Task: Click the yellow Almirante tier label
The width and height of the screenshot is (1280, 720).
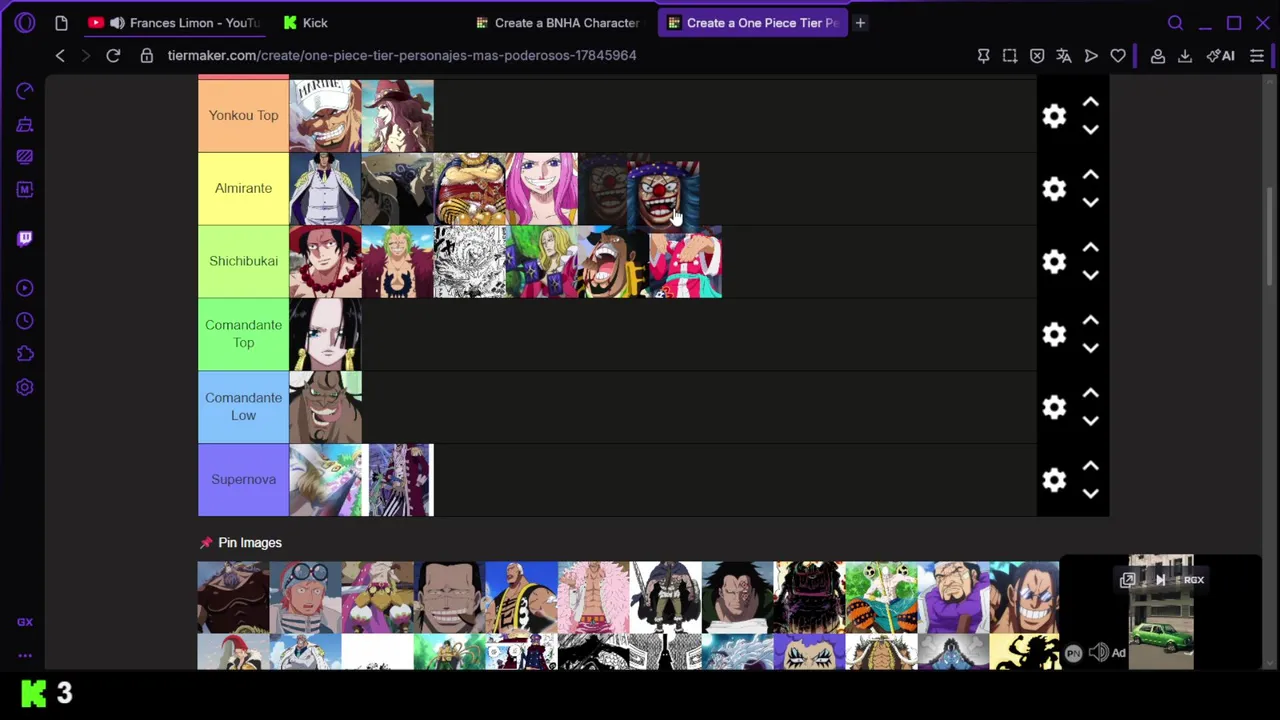Action: pos(243,188)
